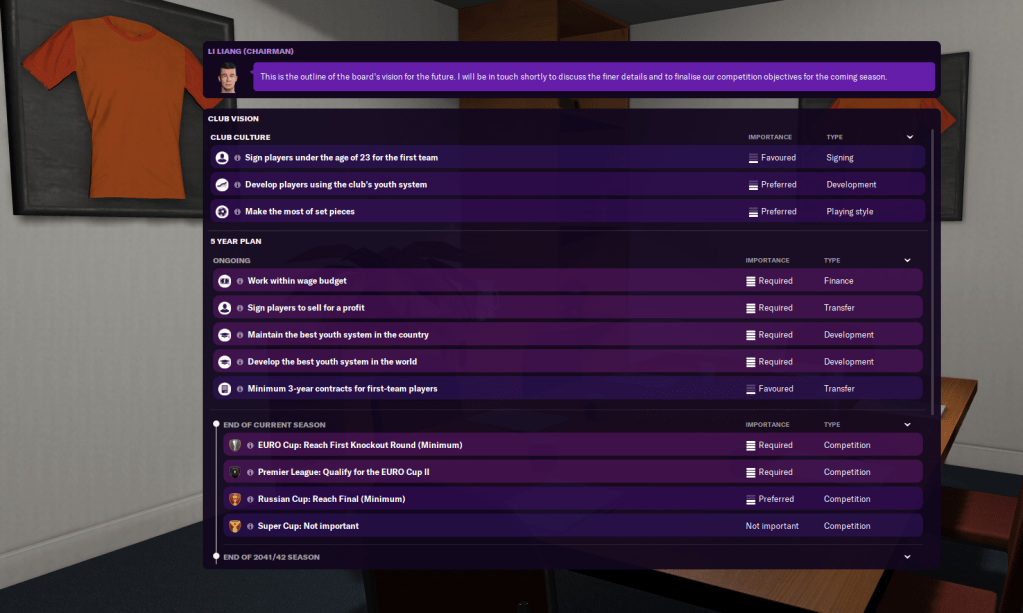Click the End of Current Season timeline marker
Viewport: 1023px width, 613px height.
[216, 424]
